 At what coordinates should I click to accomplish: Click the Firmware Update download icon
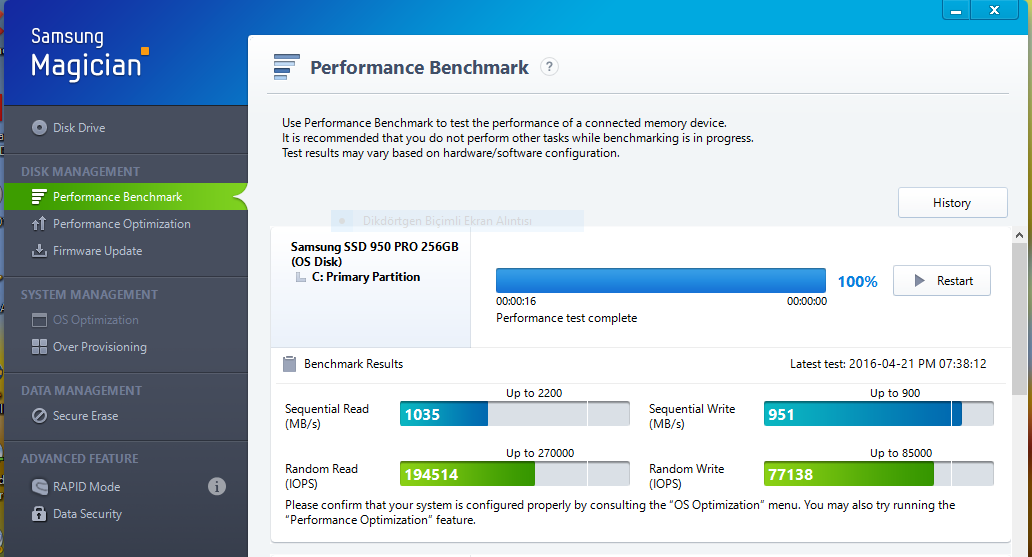tap(39, 251)
